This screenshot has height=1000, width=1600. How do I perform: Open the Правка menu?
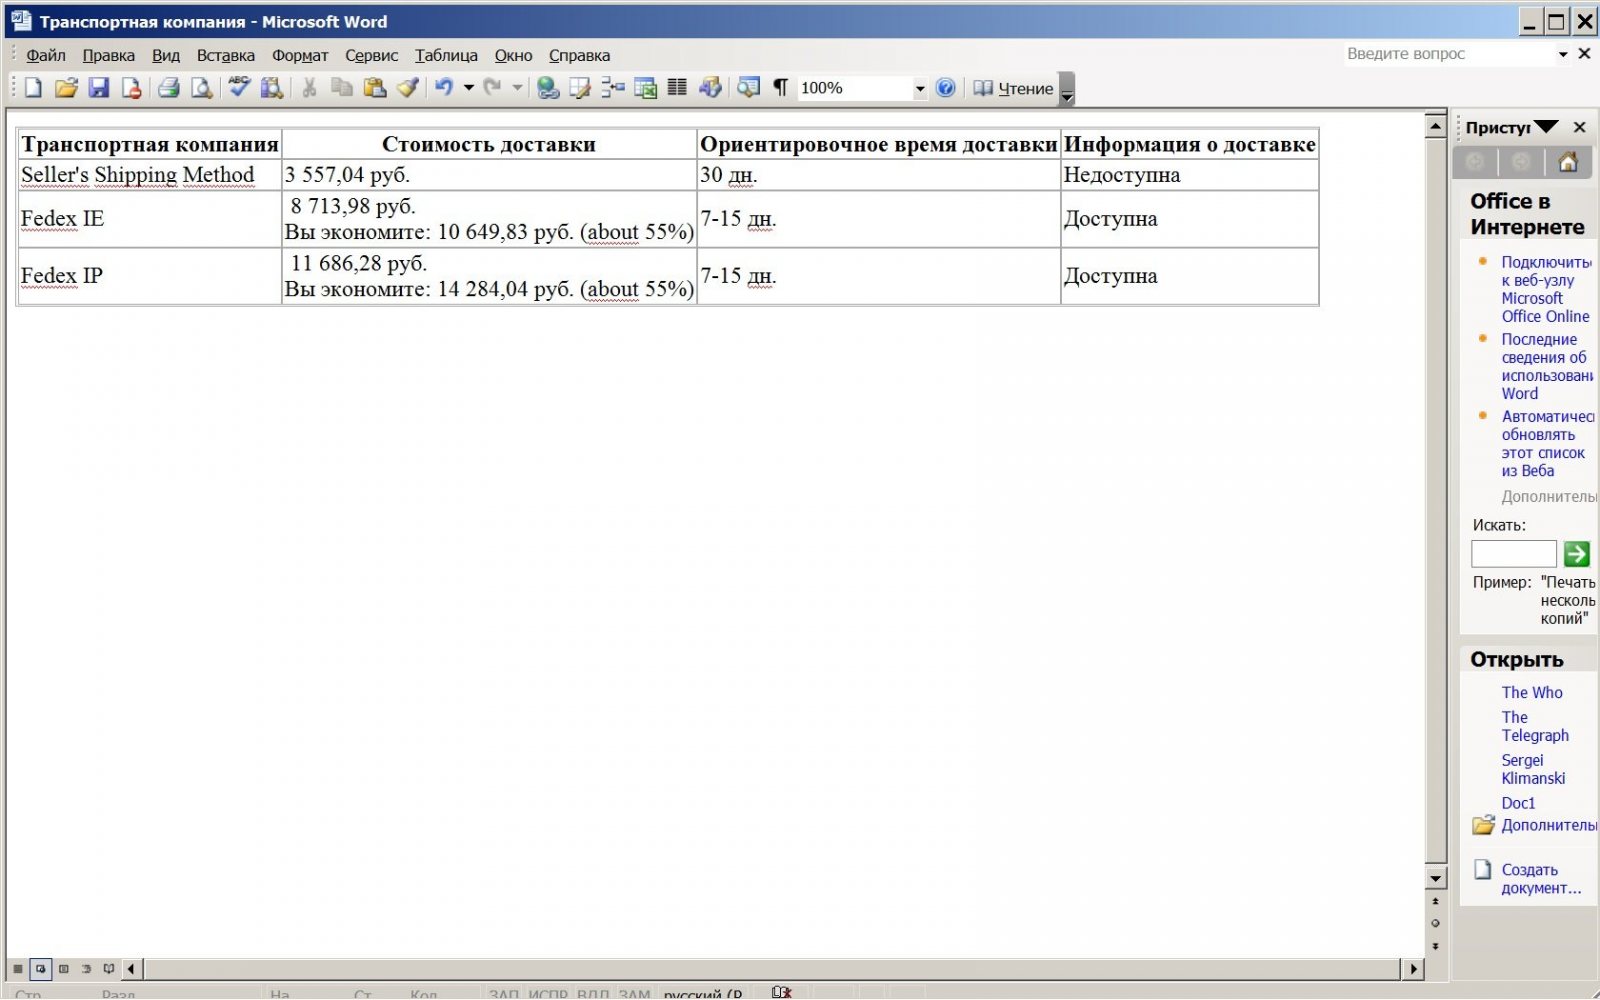point(108,55)
